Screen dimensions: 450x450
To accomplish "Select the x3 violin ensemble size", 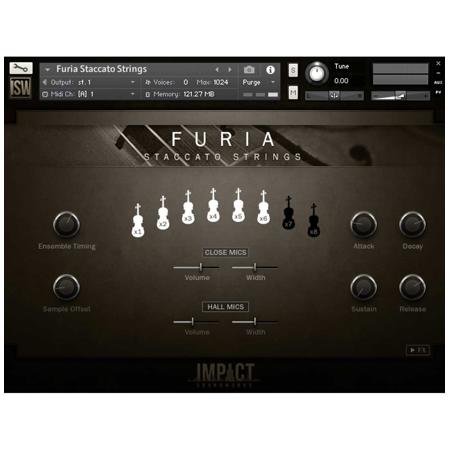I will [x=188, y=207].
